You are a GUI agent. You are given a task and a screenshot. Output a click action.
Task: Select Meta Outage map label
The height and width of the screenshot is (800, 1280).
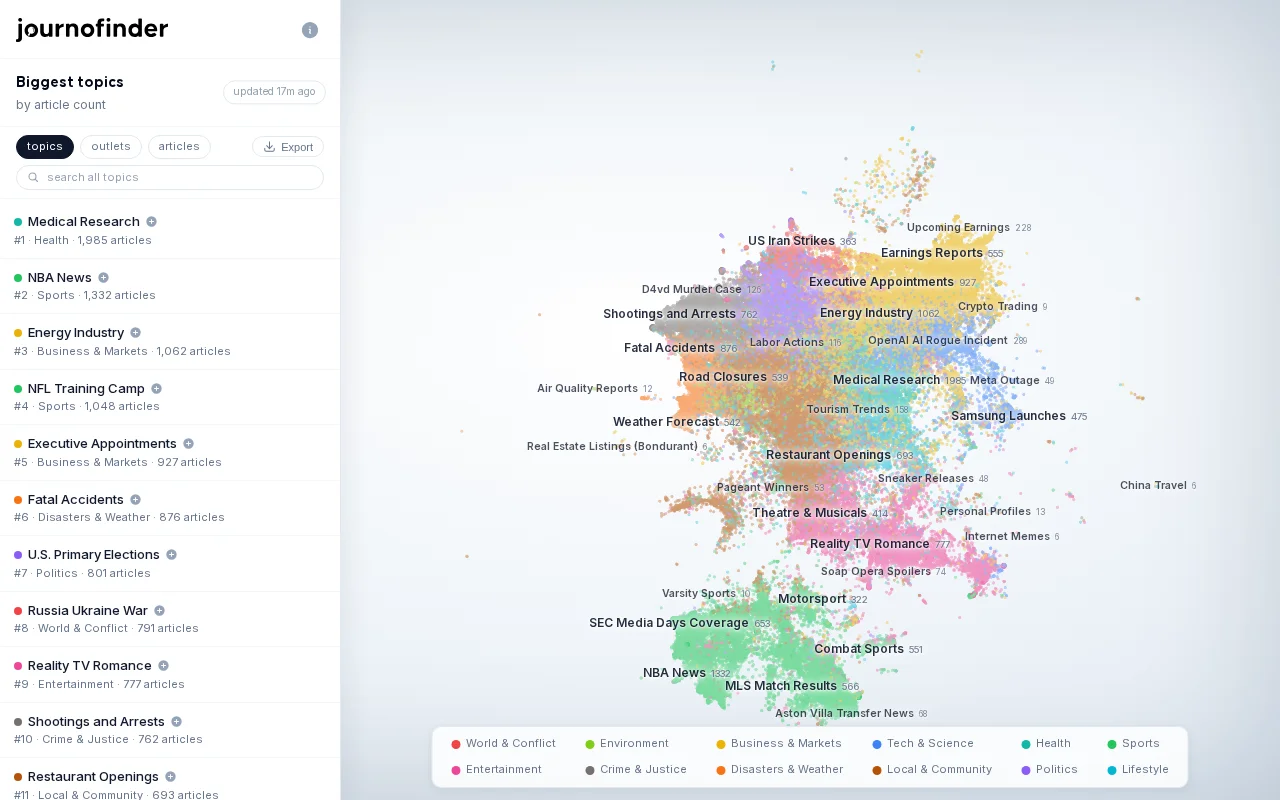(x=1005, y=380)
